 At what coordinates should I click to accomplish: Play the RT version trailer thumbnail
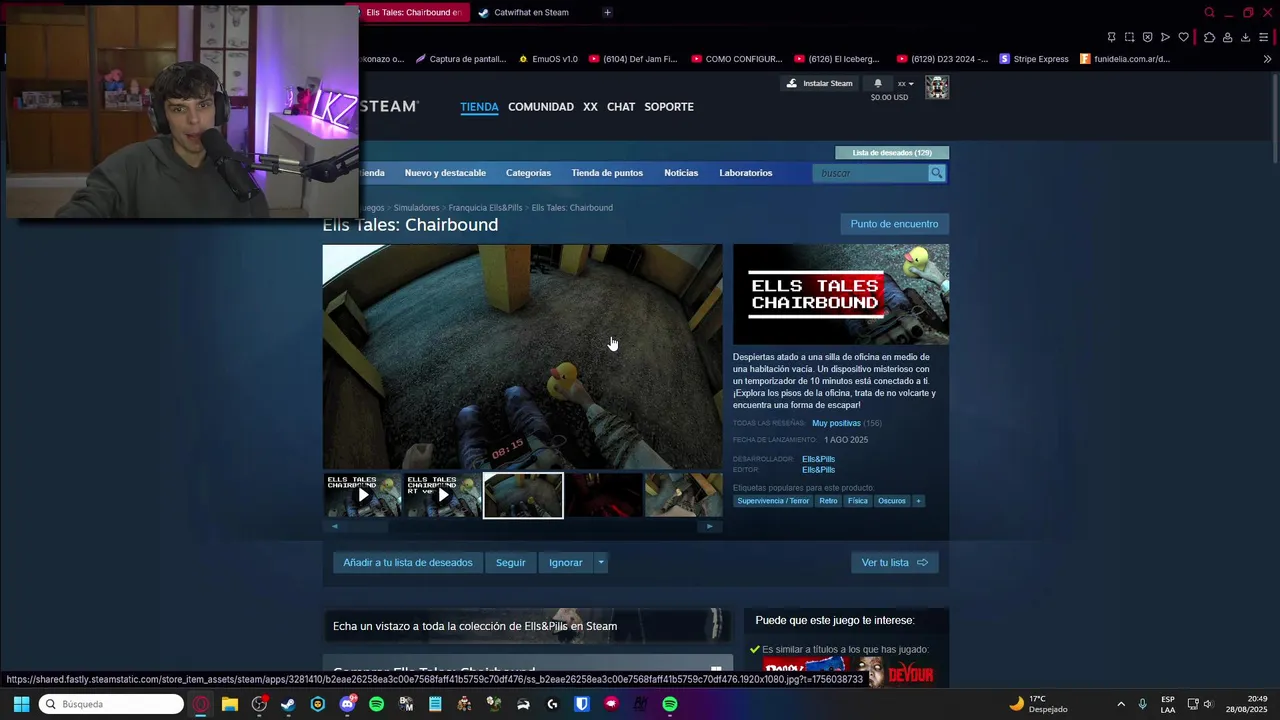pyautogui.click(x=443, y=495)
